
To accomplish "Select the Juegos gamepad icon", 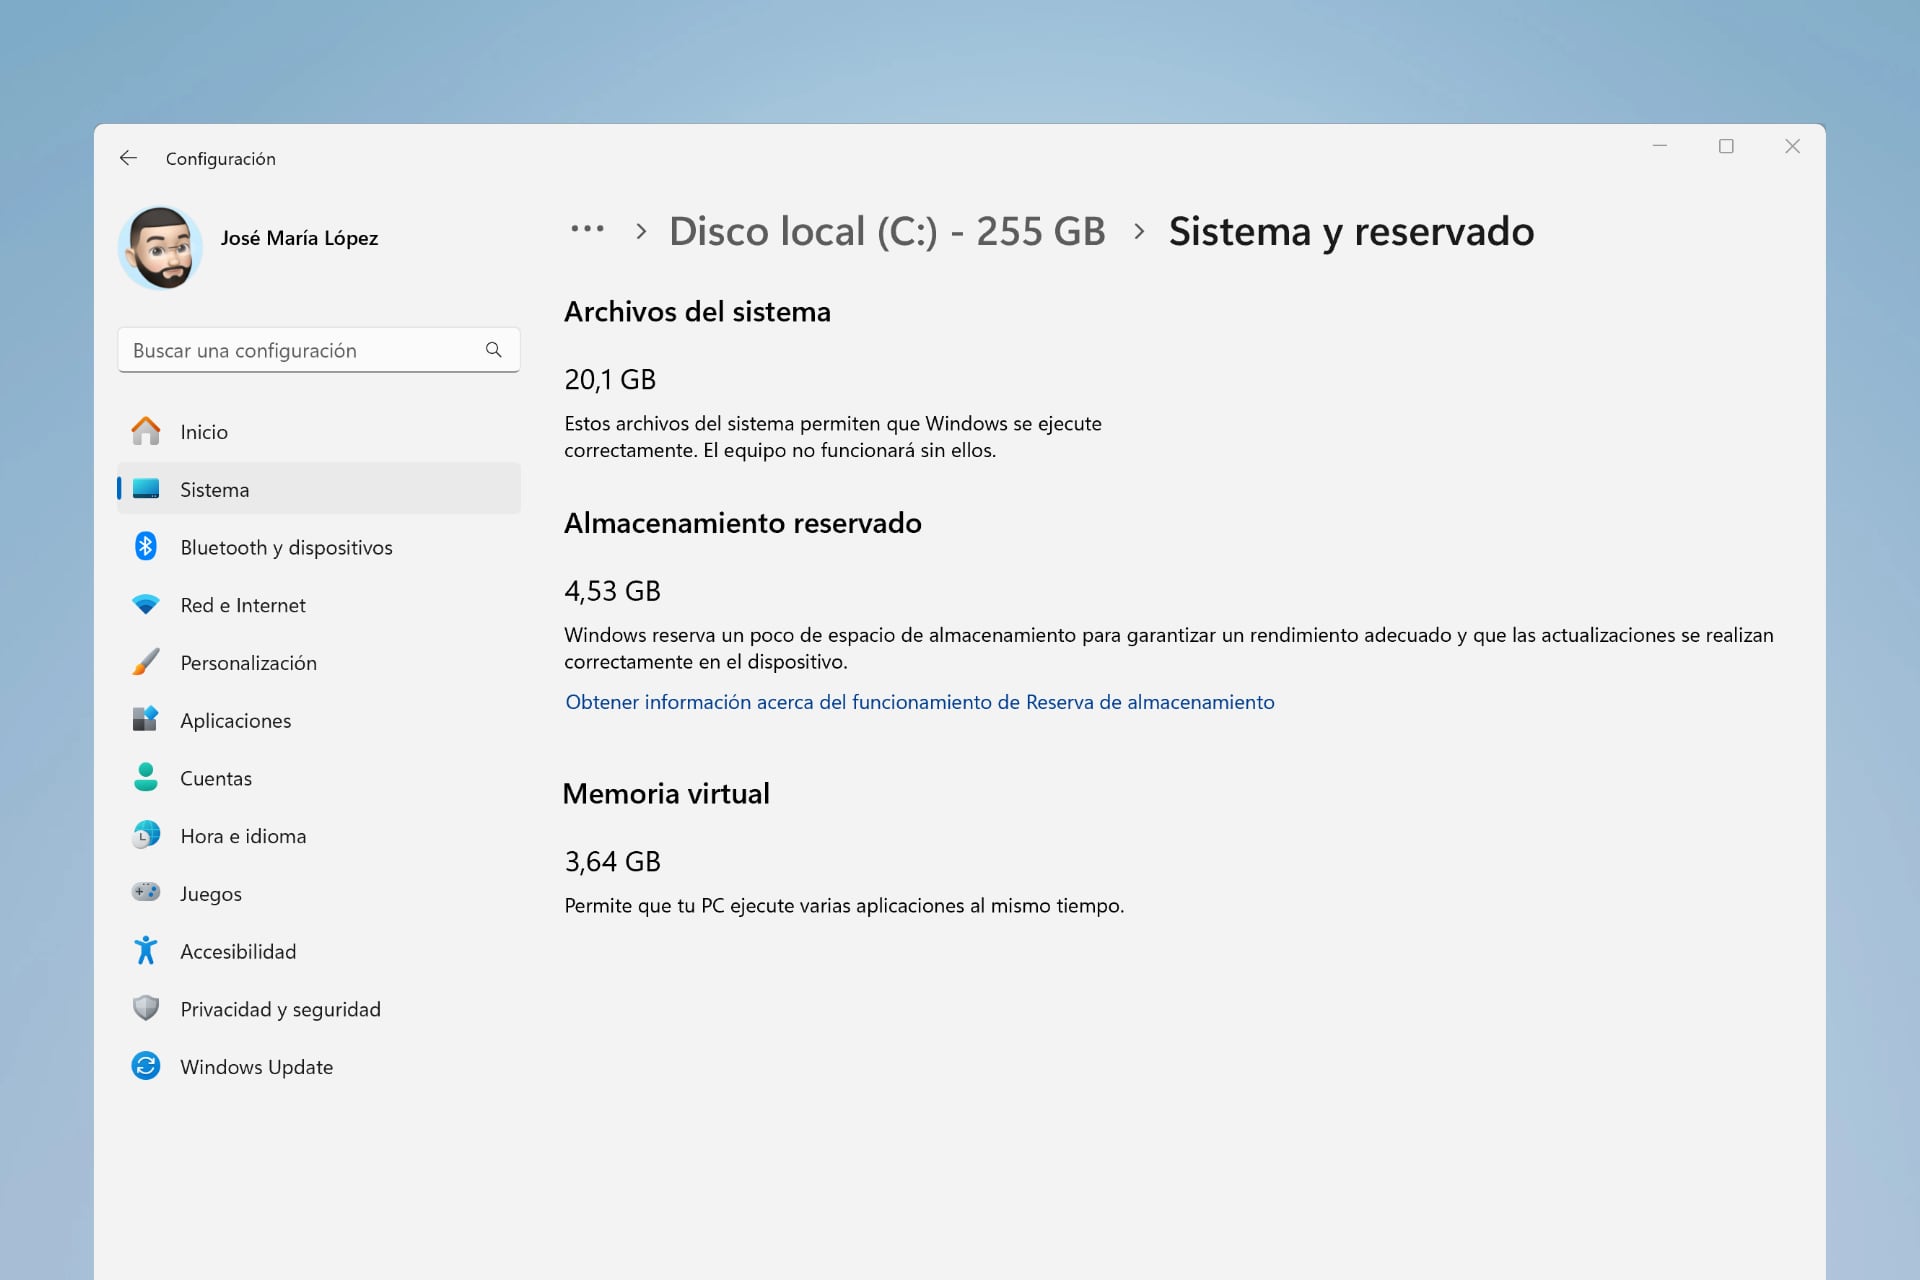I will tap(146, 892).
